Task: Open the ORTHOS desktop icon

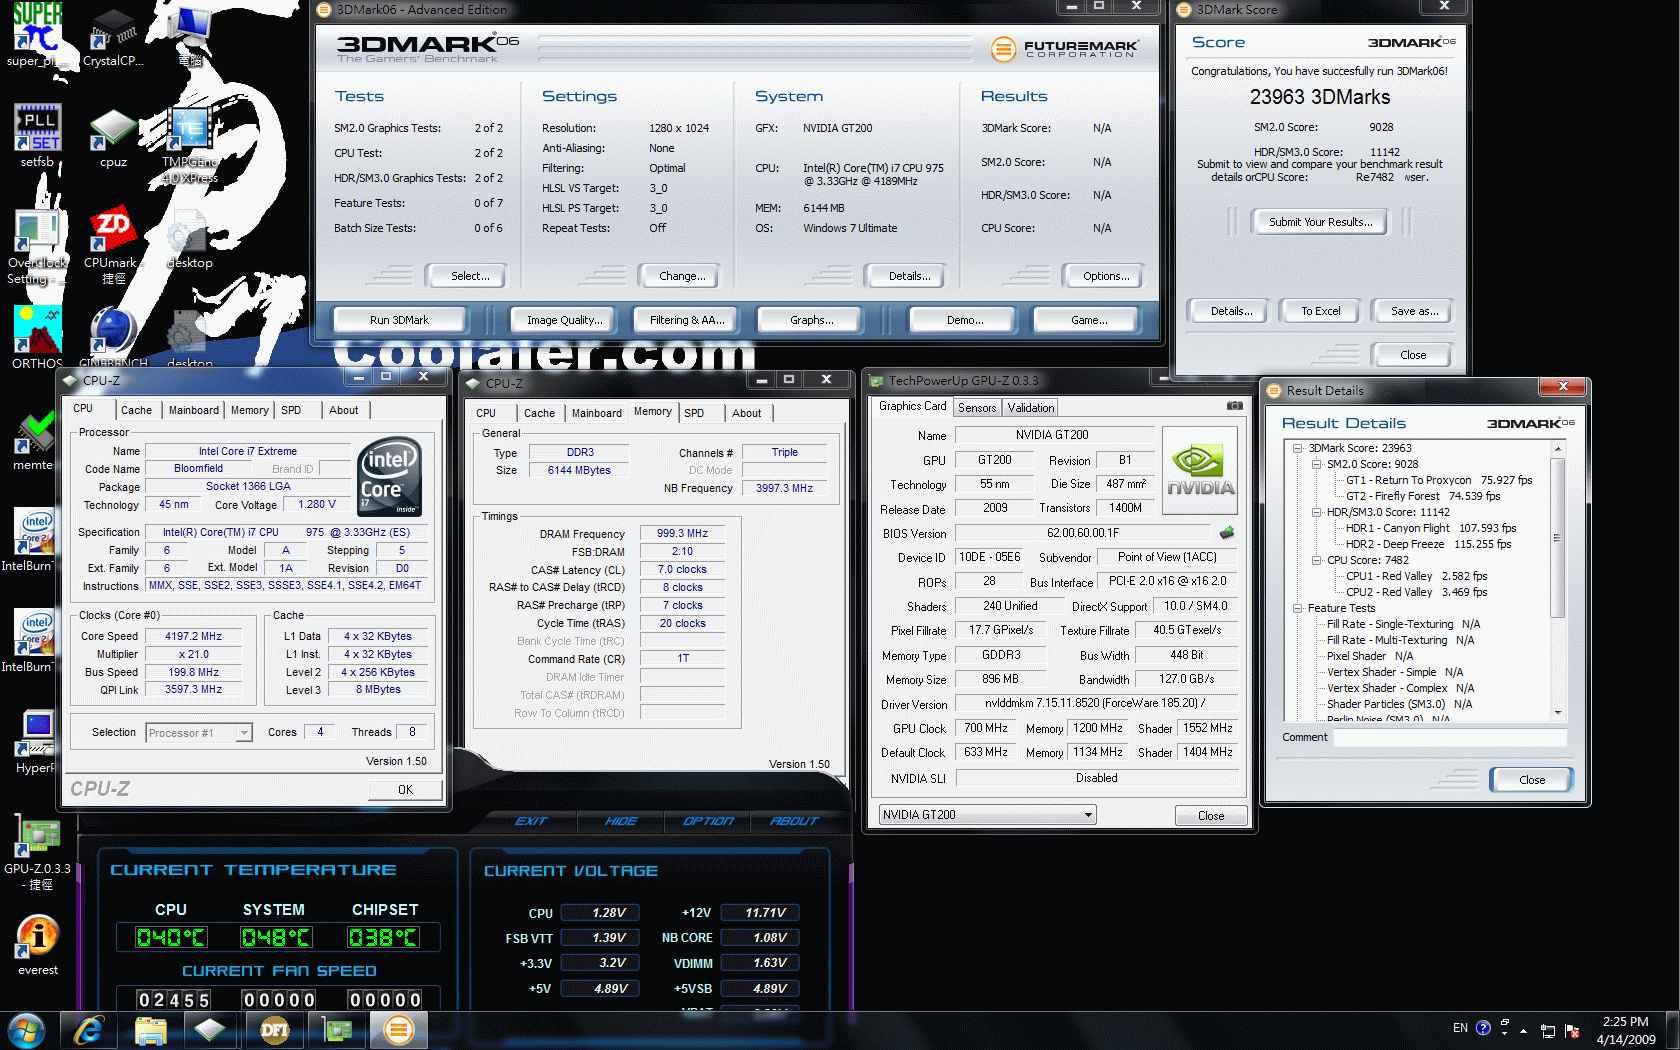Action: click(37, 338)
